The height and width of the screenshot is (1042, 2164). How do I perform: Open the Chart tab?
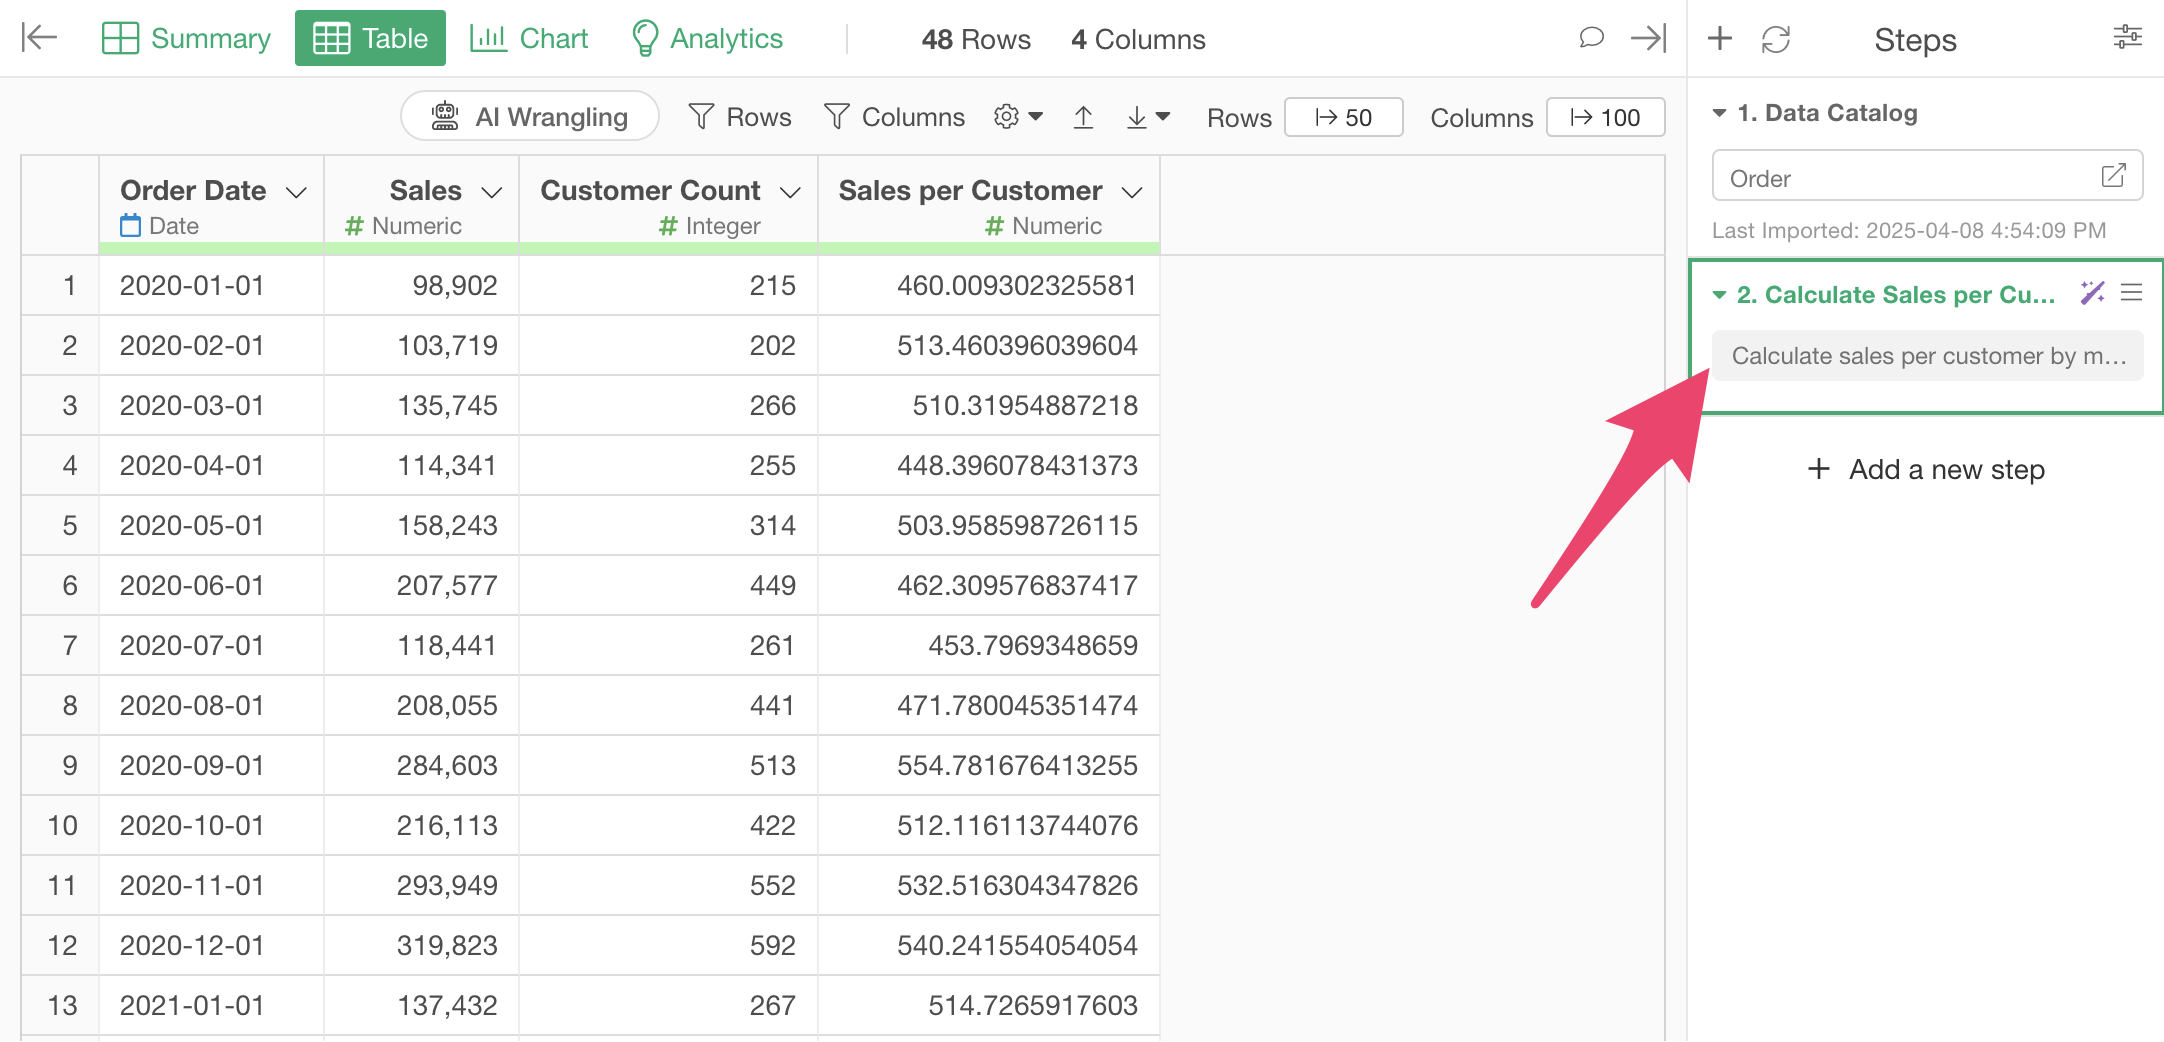[x=528, y=38]
